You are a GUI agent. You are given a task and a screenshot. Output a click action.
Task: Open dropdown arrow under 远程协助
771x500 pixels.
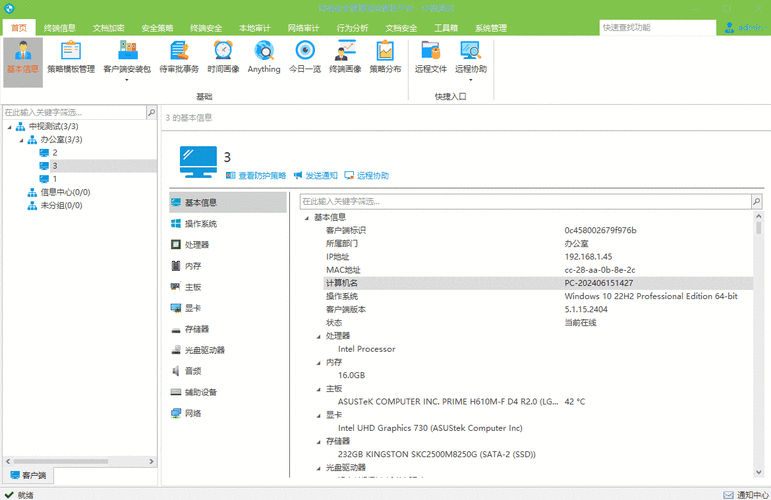coord(471,80)
